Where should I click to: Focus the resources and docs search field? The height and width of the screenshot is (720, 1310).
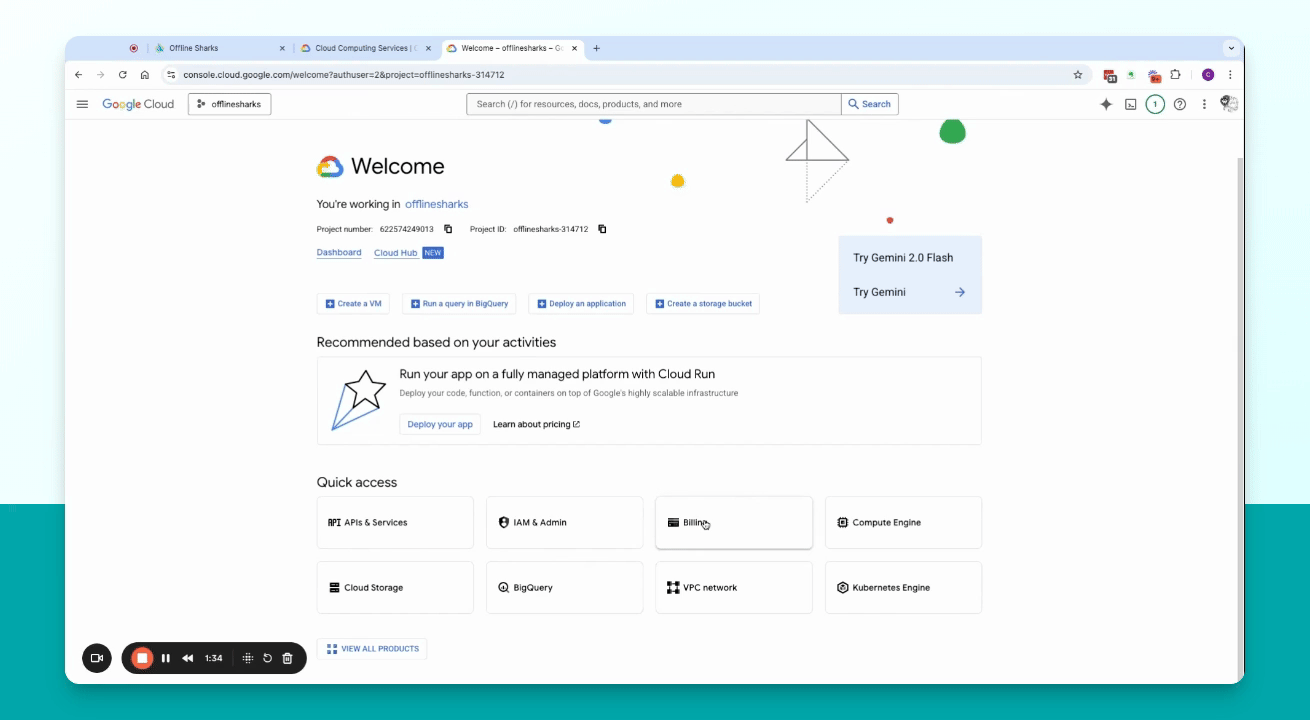[654, 104]
